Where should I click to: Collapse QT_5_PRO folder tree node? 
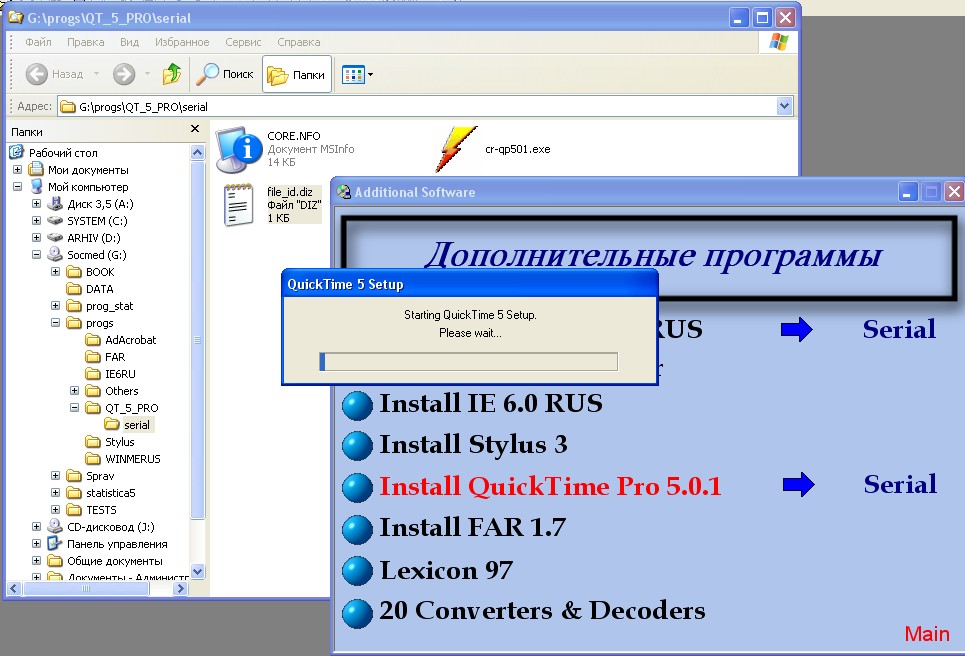coord(74,407)
